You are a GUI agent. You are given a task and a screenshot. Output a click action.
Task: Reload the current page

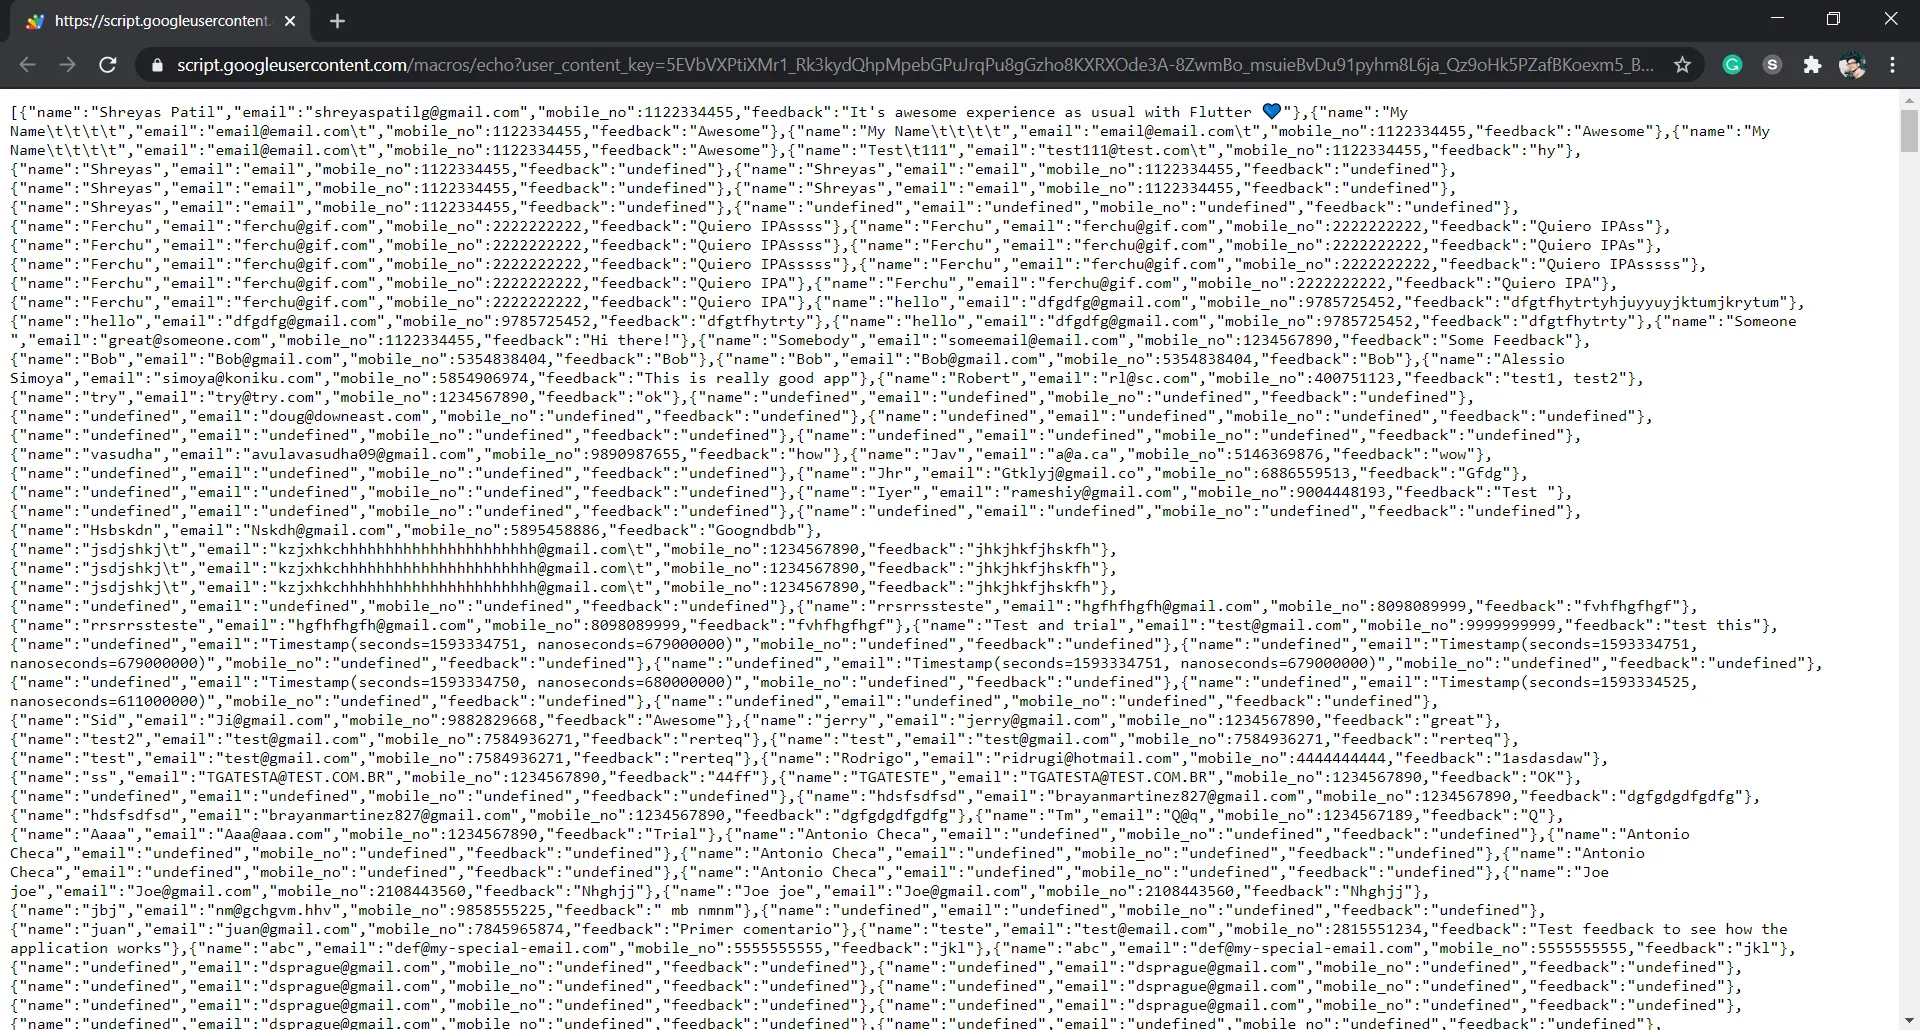pos(108,65)
